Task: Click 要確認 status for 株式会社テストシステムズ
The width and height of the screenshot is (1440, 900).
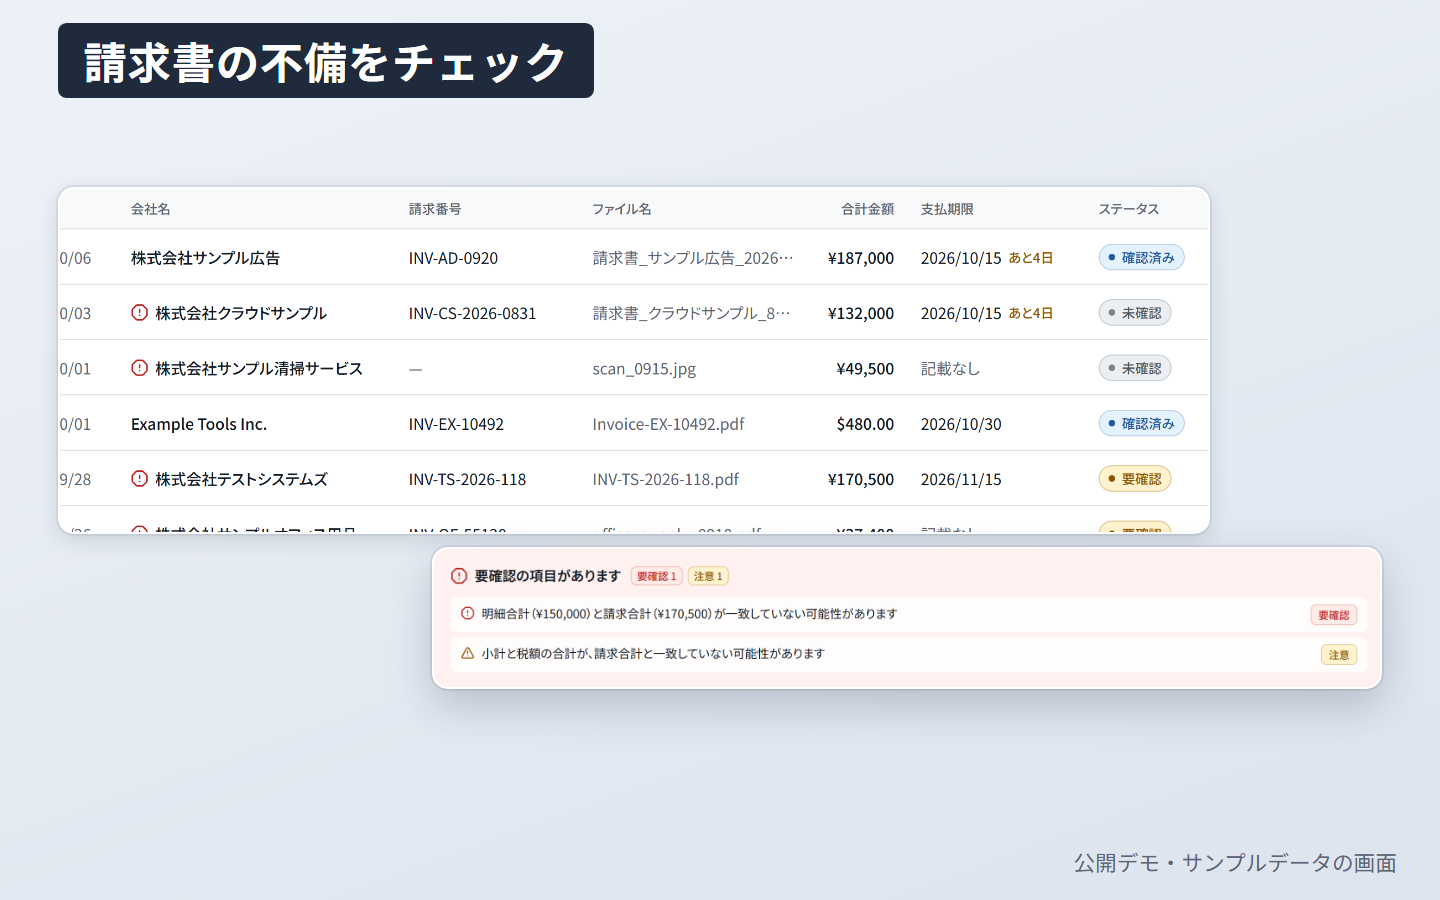Action: (x=1135, y=479)
